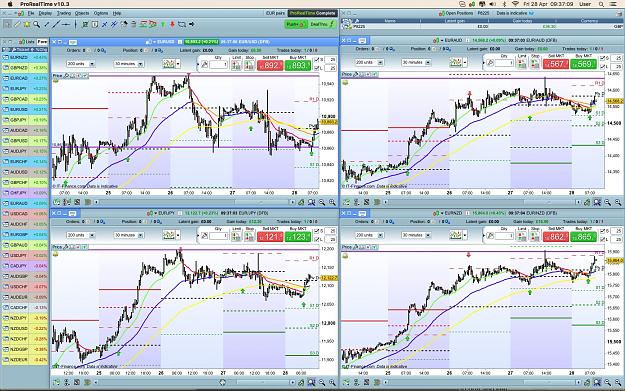The height and width of the screenshot is (391, 625).
Task: Open the Options menu
Action: (x=100, y=14)
